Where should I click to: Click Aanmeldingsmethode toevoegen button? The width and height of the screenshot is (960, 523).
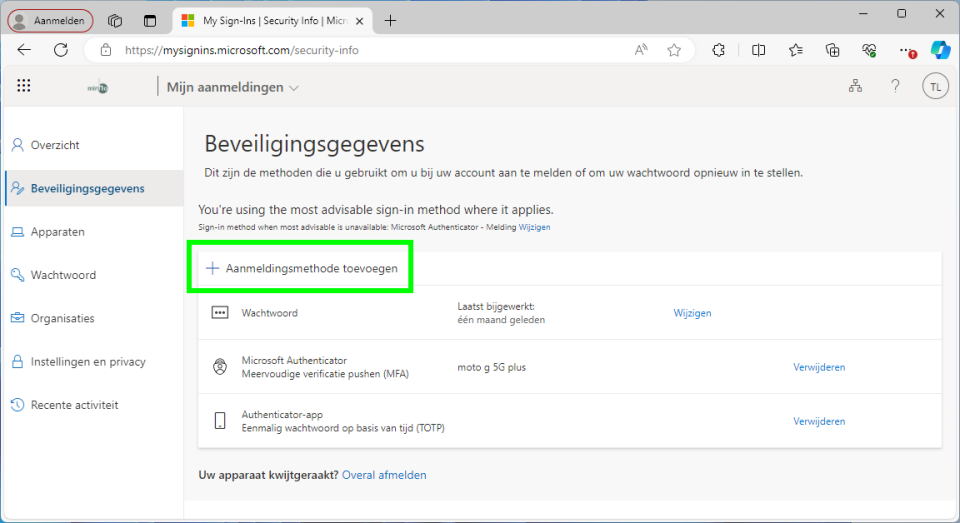coord(302,268)
